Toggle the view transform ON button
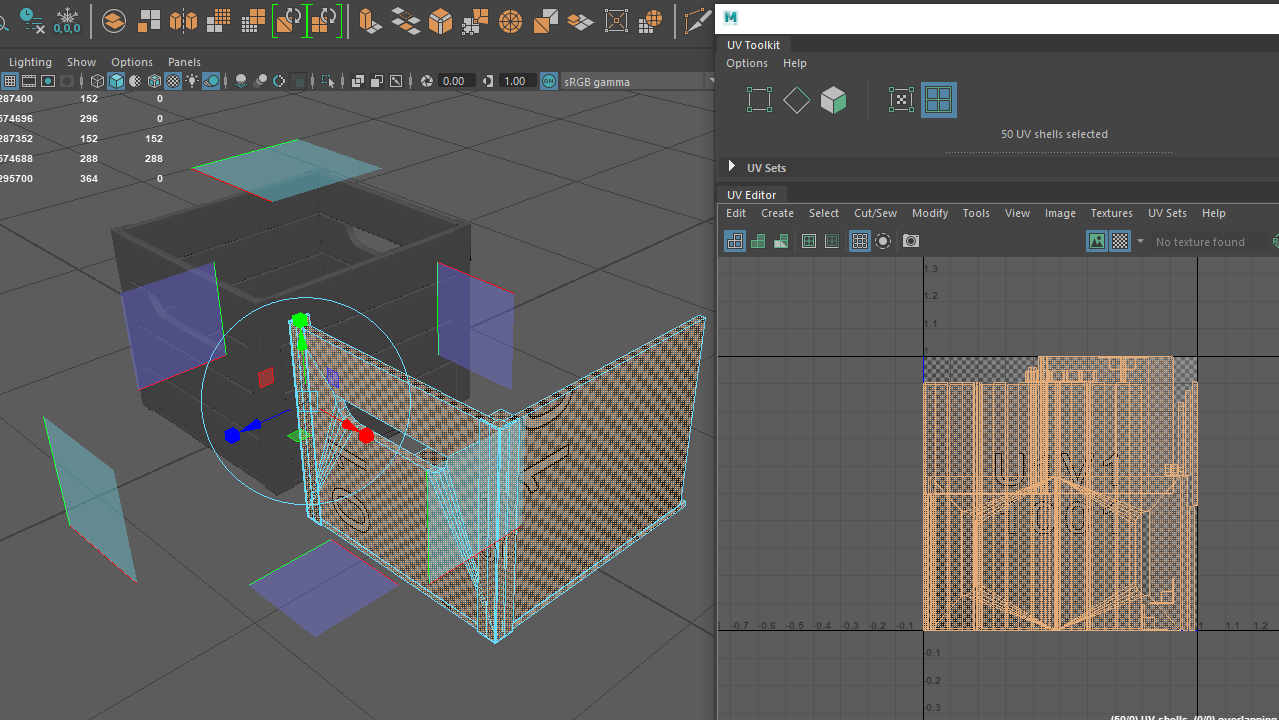Screen dimensions: 1279x720 click(548, 81)
